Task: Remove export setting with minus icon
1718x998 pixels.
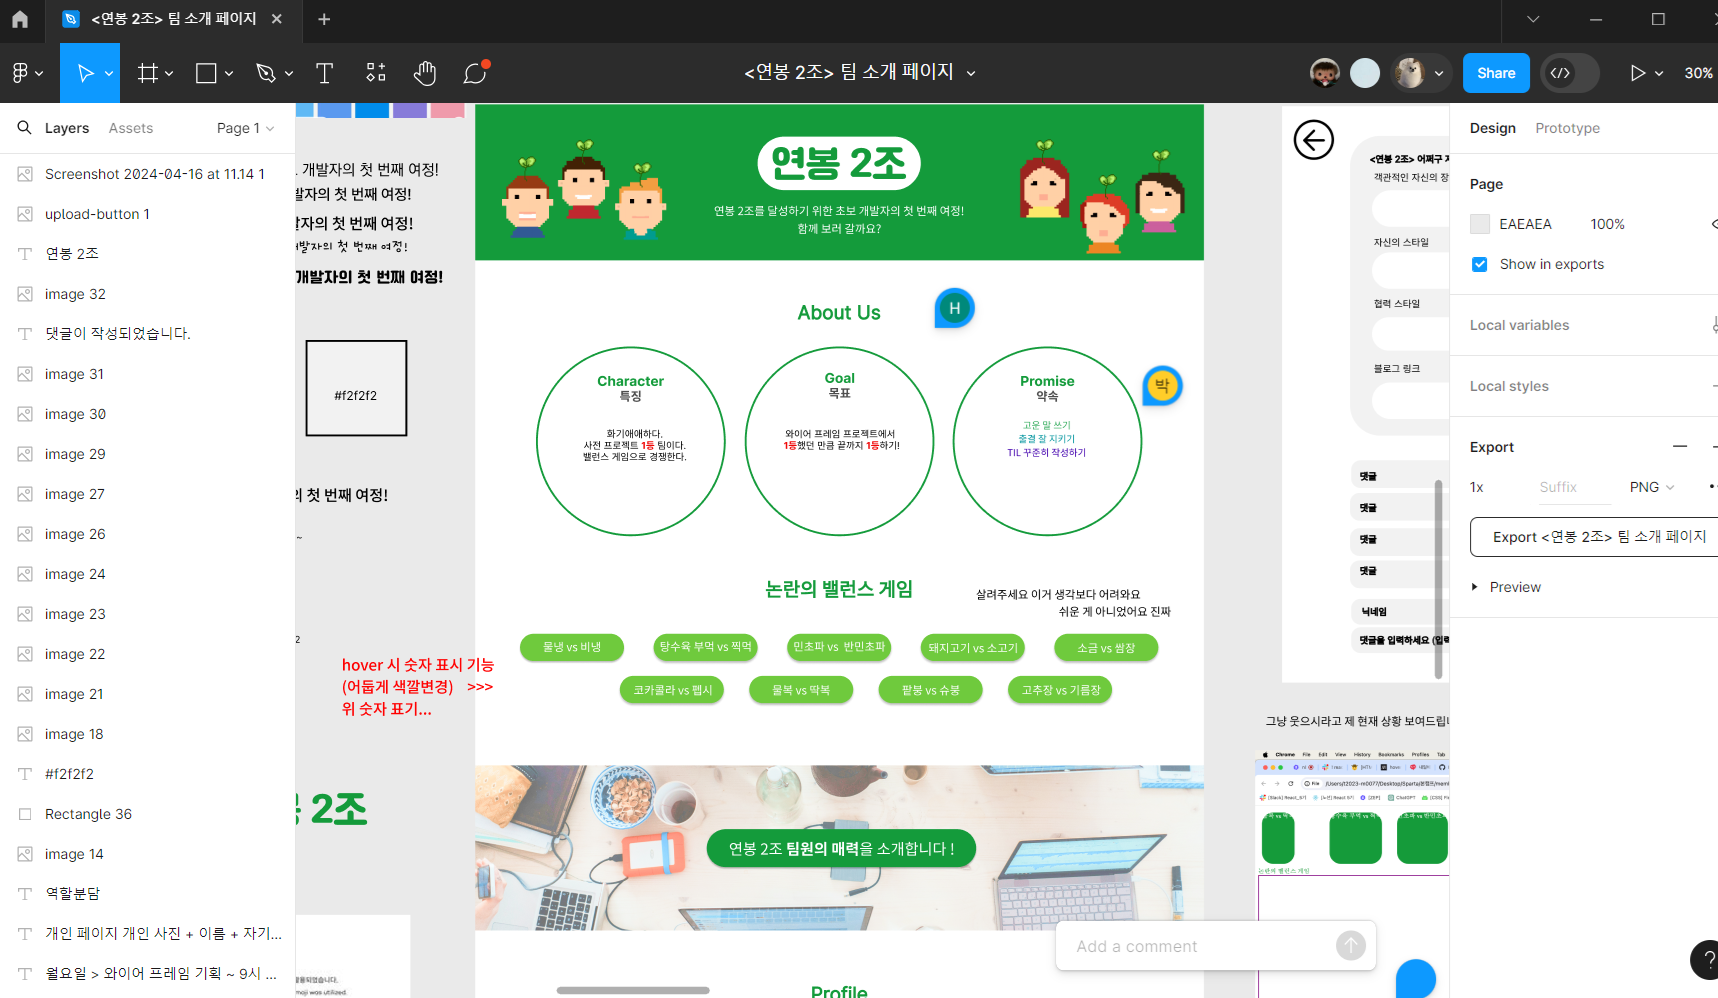Action: [1680, 447]
